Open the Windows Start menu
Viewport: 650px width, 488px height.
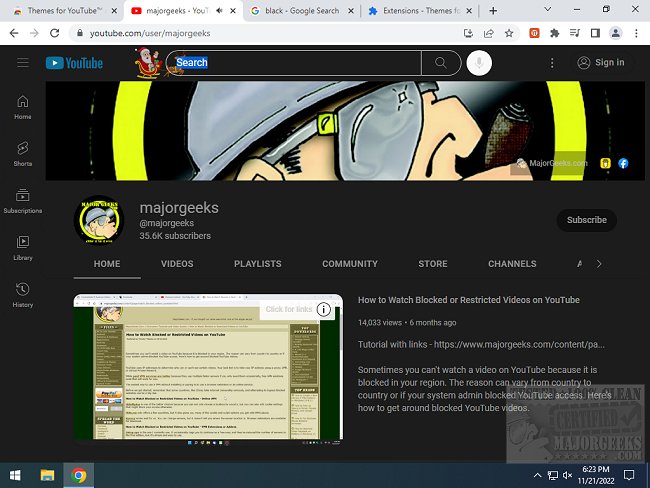coord(15,475)
